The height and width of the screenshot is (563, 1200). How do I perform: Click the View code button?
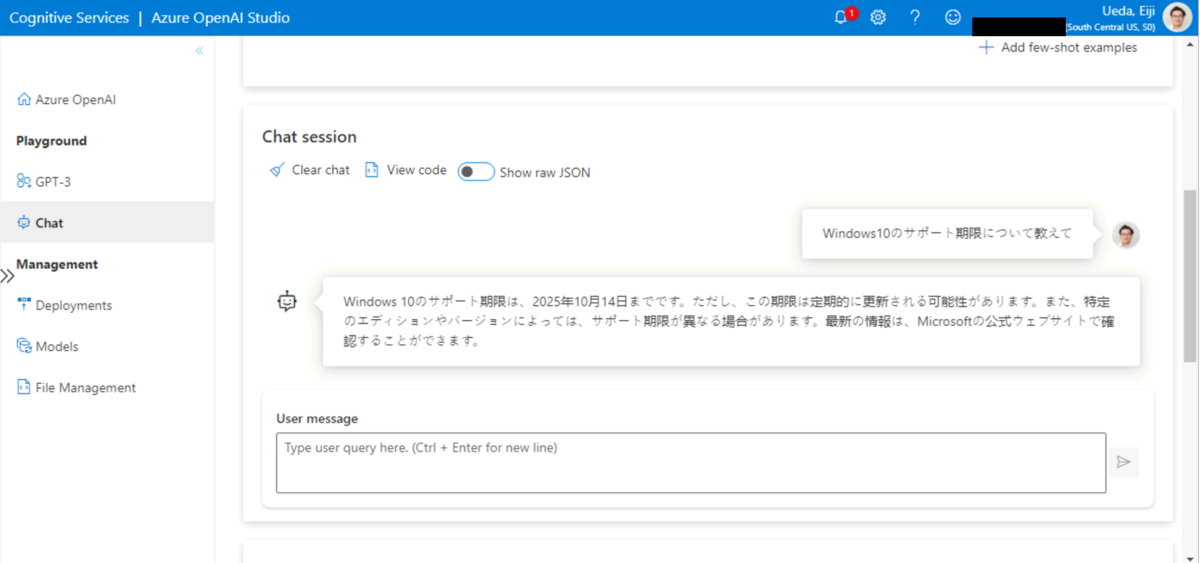(x=406, y=170)
